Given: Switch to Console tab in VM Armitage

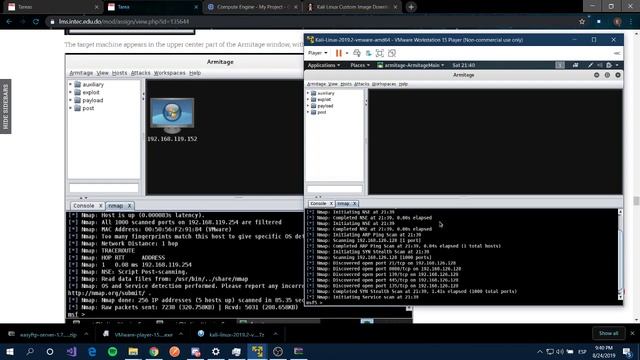Looking at the screenshot, I should pos(318,203).
